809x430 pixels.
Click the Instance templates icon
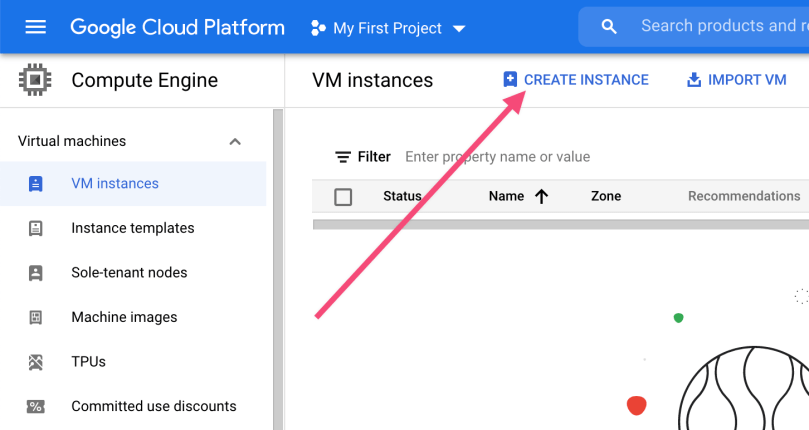(36, 228)
